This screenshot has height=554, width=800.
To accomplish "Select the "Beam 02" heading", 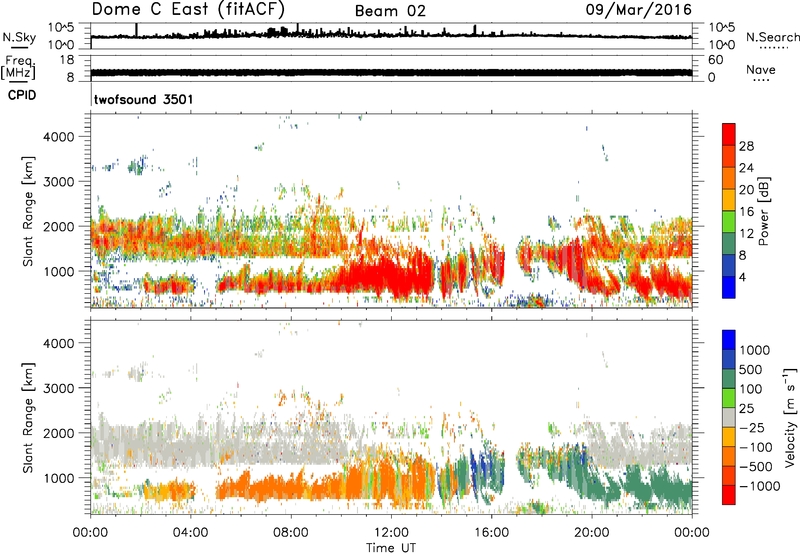I will pos(390,11).
